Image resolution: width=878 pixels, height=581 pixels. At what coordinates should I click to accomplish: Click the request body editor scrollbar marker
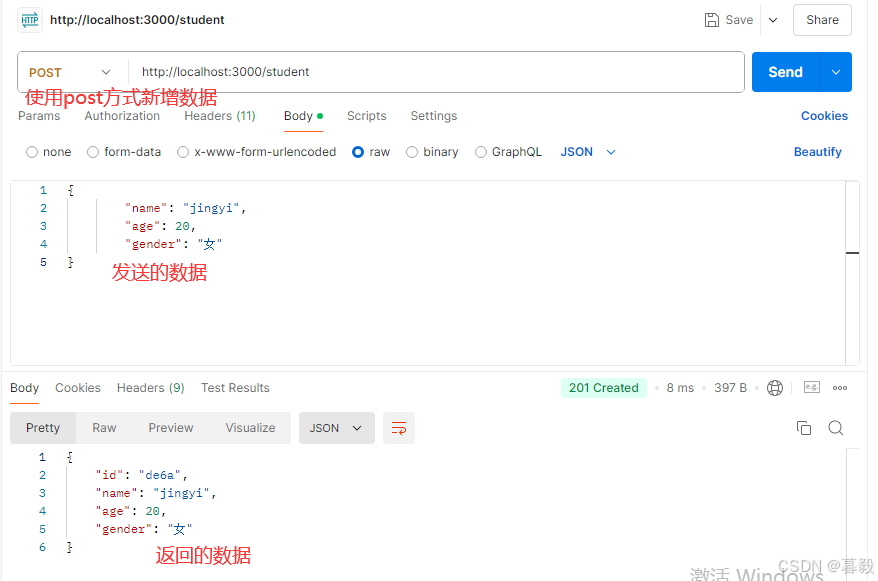852,253
